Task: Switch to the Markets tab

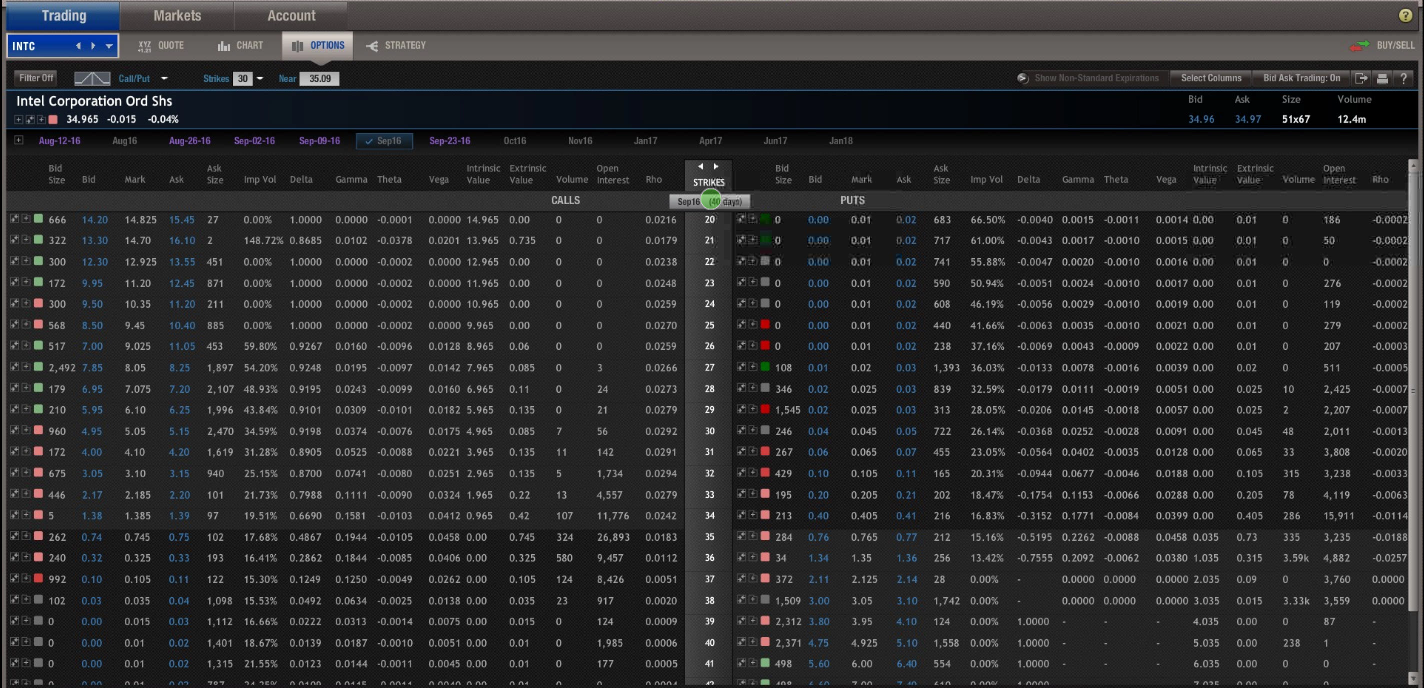Action: pyautogui.click(x=177, y=16)
